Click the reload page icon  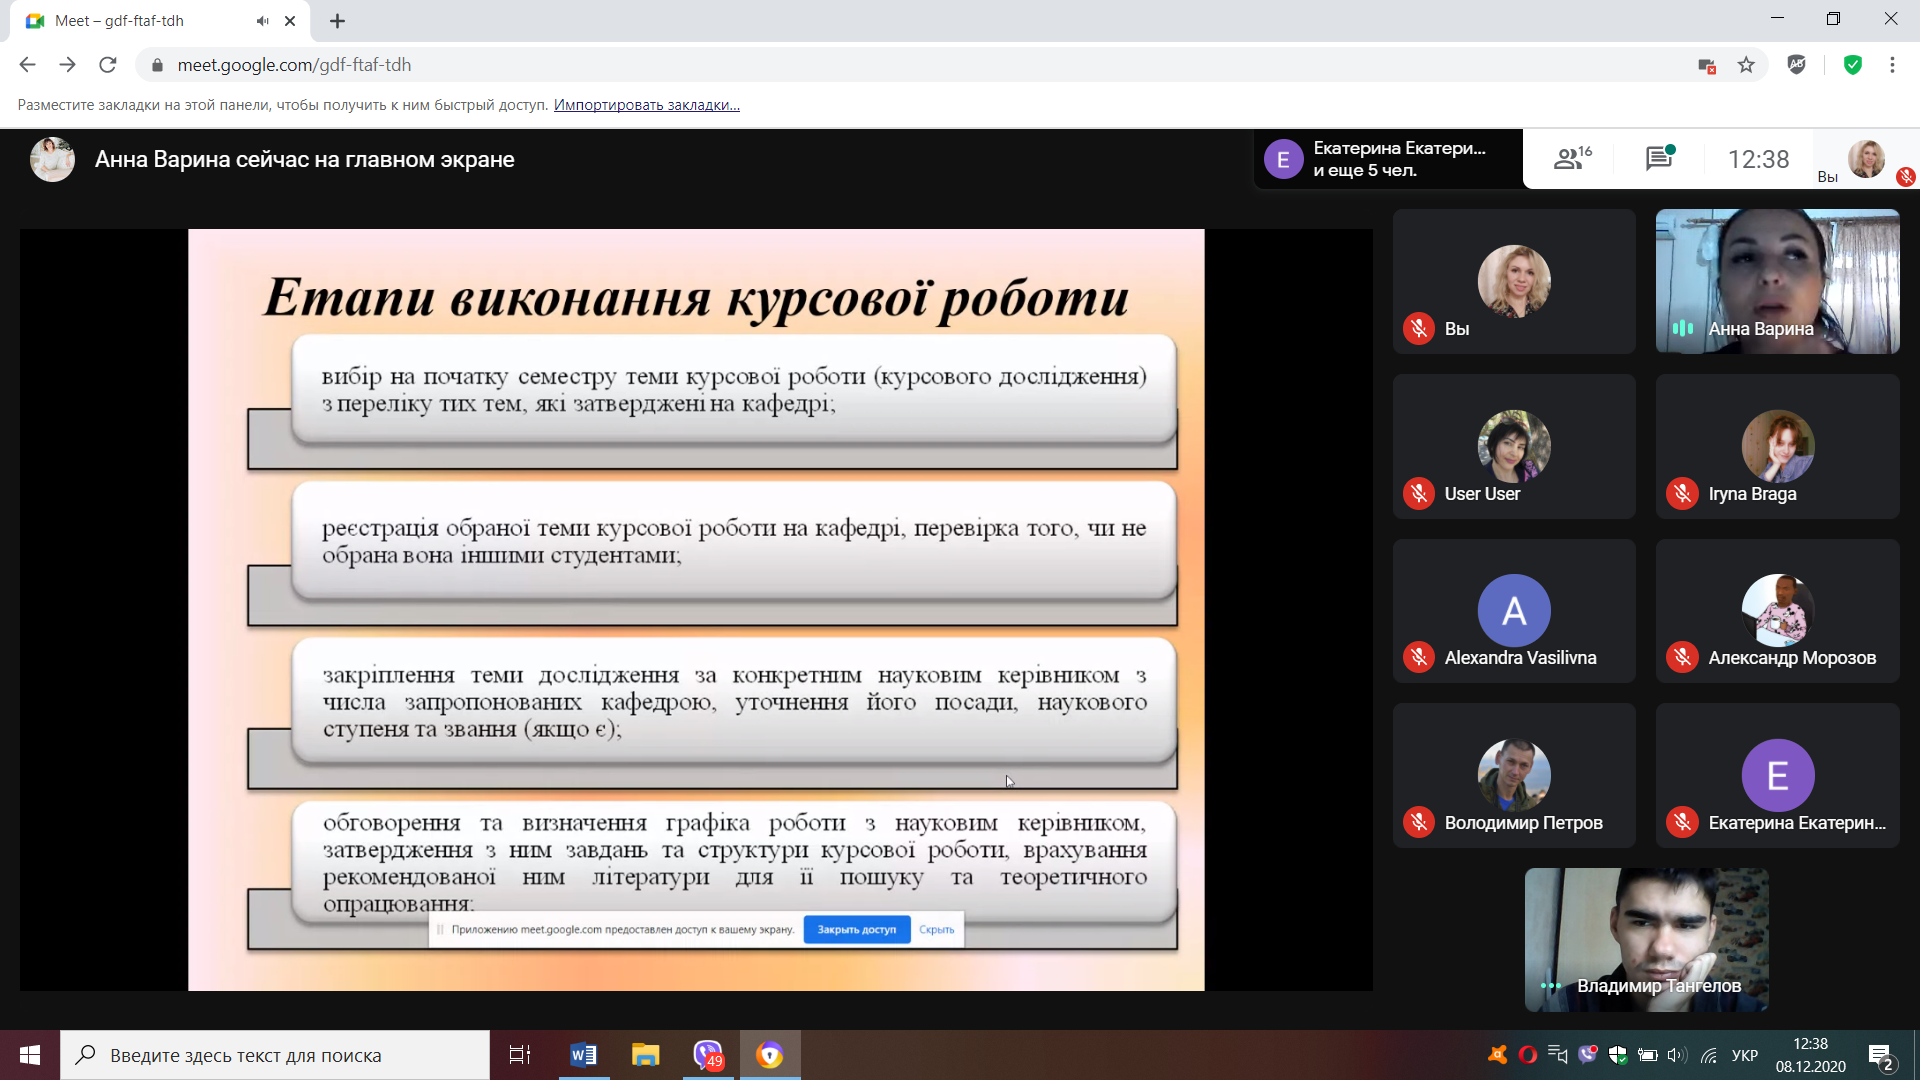pos(108,65)
